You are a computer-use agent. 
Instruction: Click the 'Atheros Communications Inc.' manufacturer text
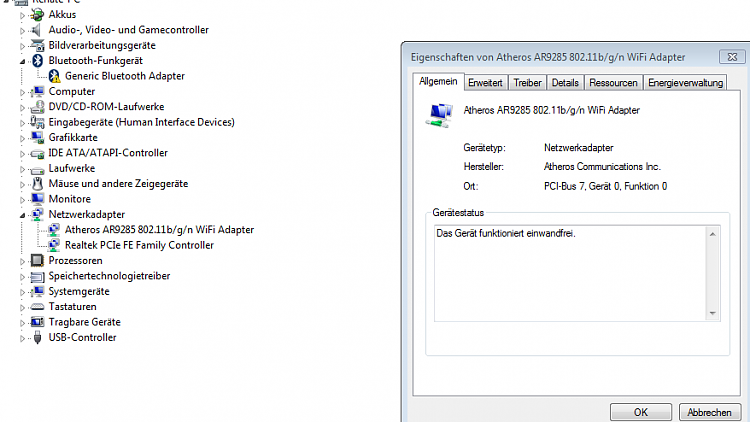click(602, 167)
